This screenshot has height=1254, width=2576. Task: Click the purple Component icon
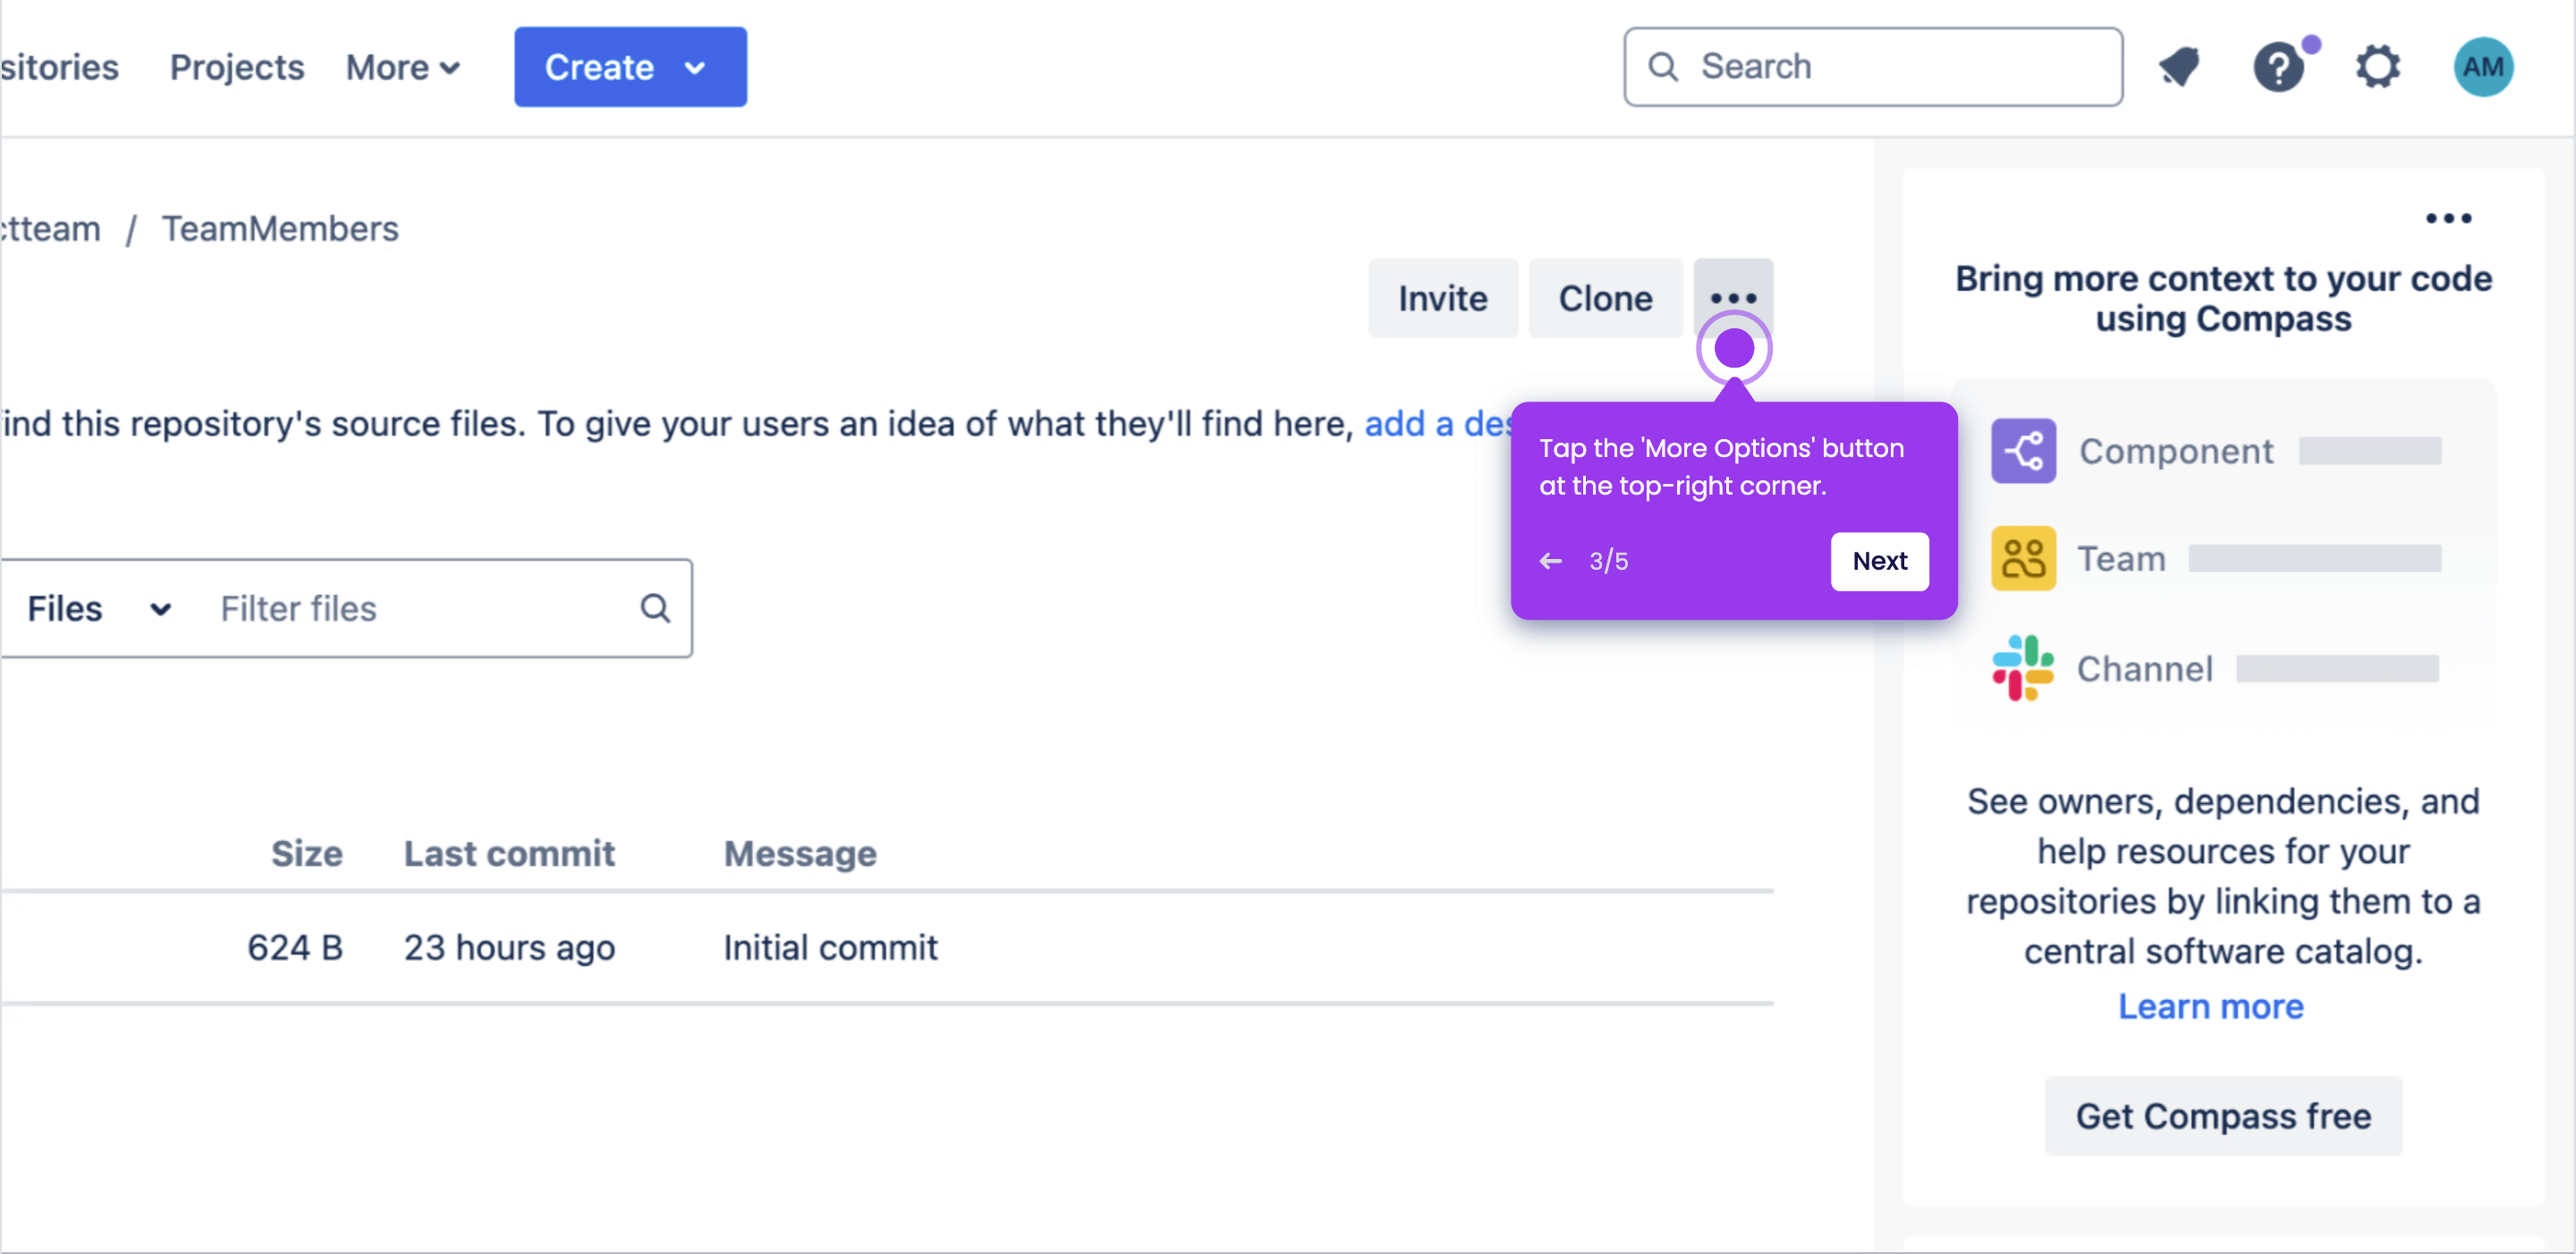[x=2023, y=451]
